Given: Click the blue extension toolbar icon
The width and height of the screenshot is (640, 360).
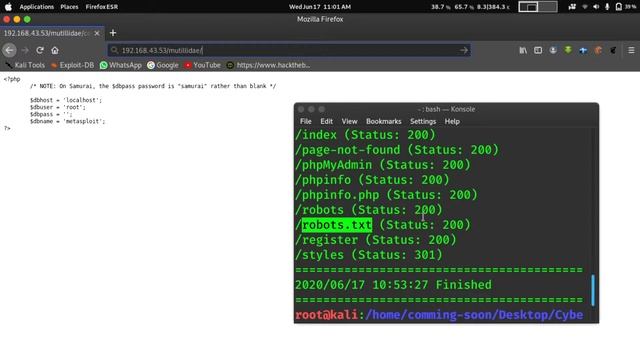Looking at the screenshot, I should point(583,50).
